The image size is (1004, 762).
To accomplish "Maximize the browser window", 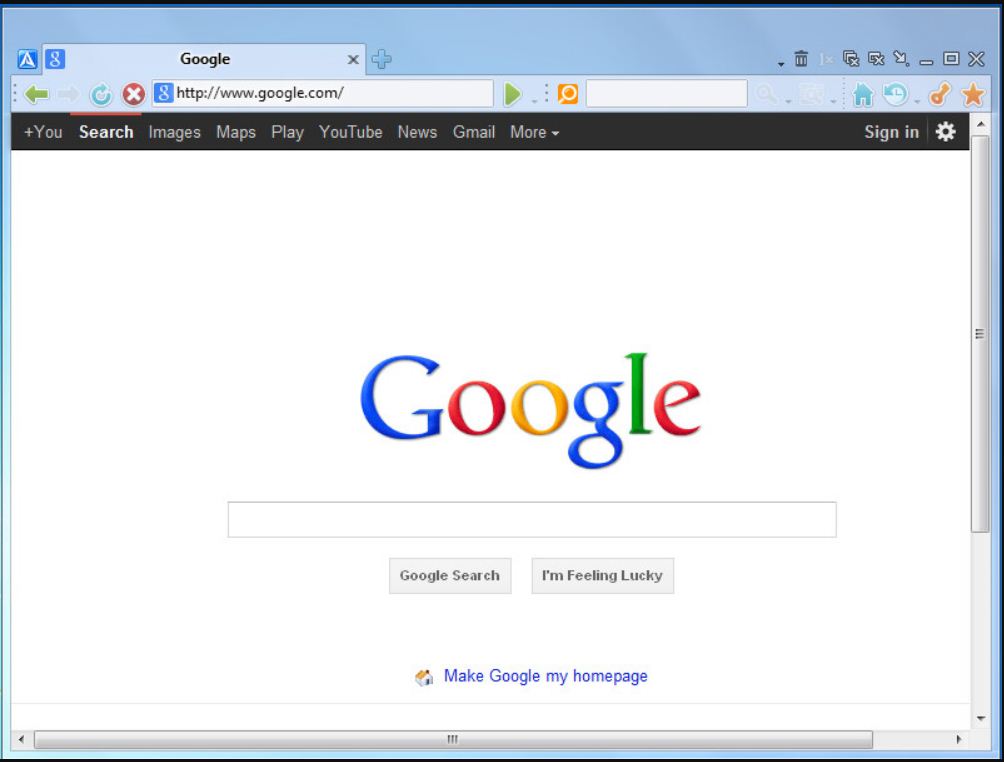I will 951,59.
